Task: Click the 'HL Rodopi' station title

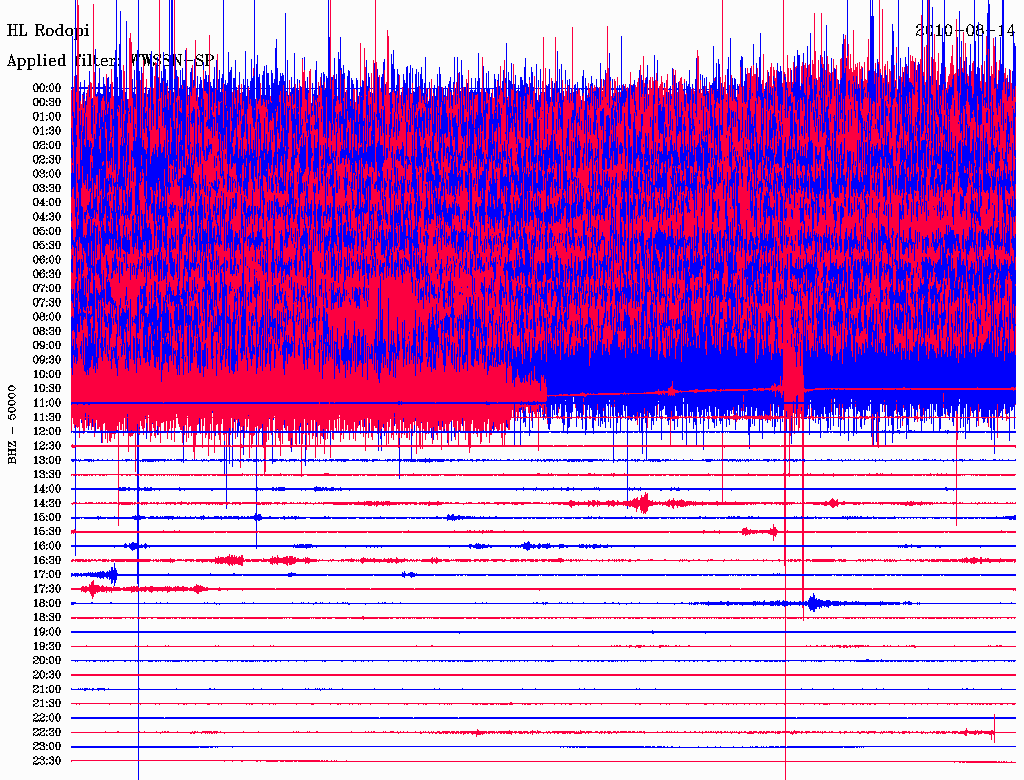Action: 48,30
